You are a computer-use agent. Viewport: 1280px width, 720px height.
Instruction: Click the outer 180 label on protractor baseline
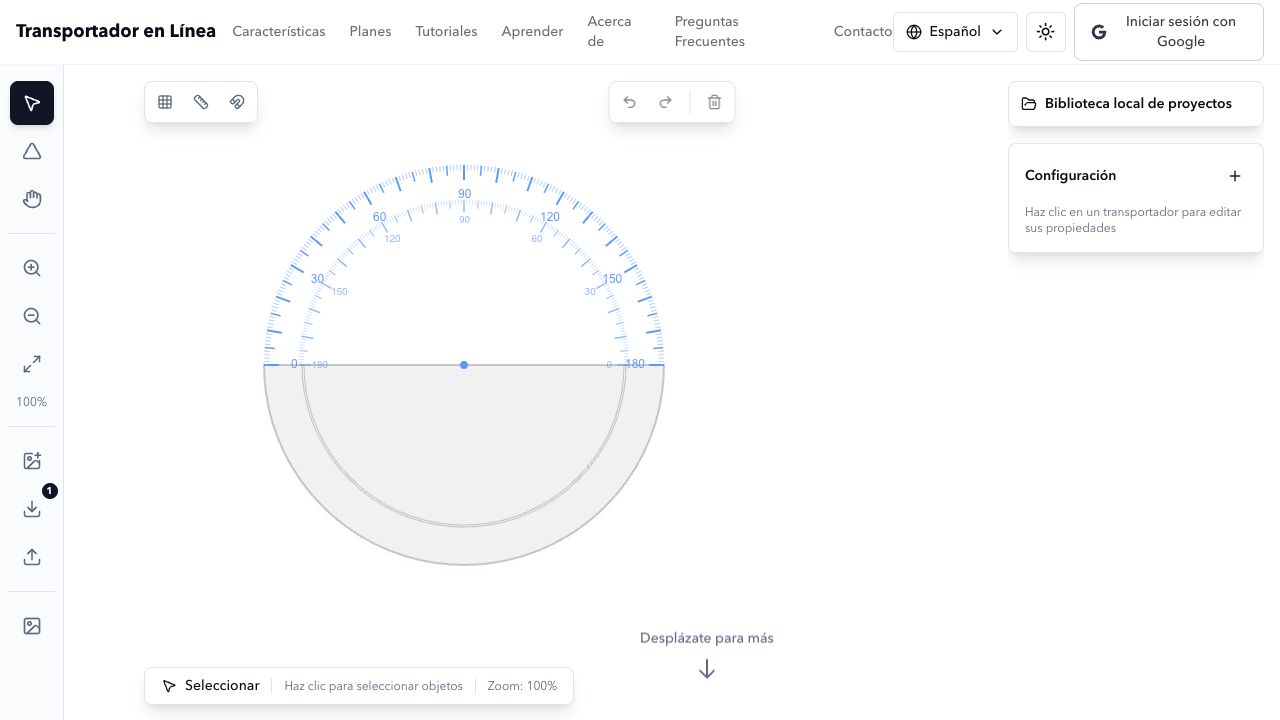[x=635, y=364]
